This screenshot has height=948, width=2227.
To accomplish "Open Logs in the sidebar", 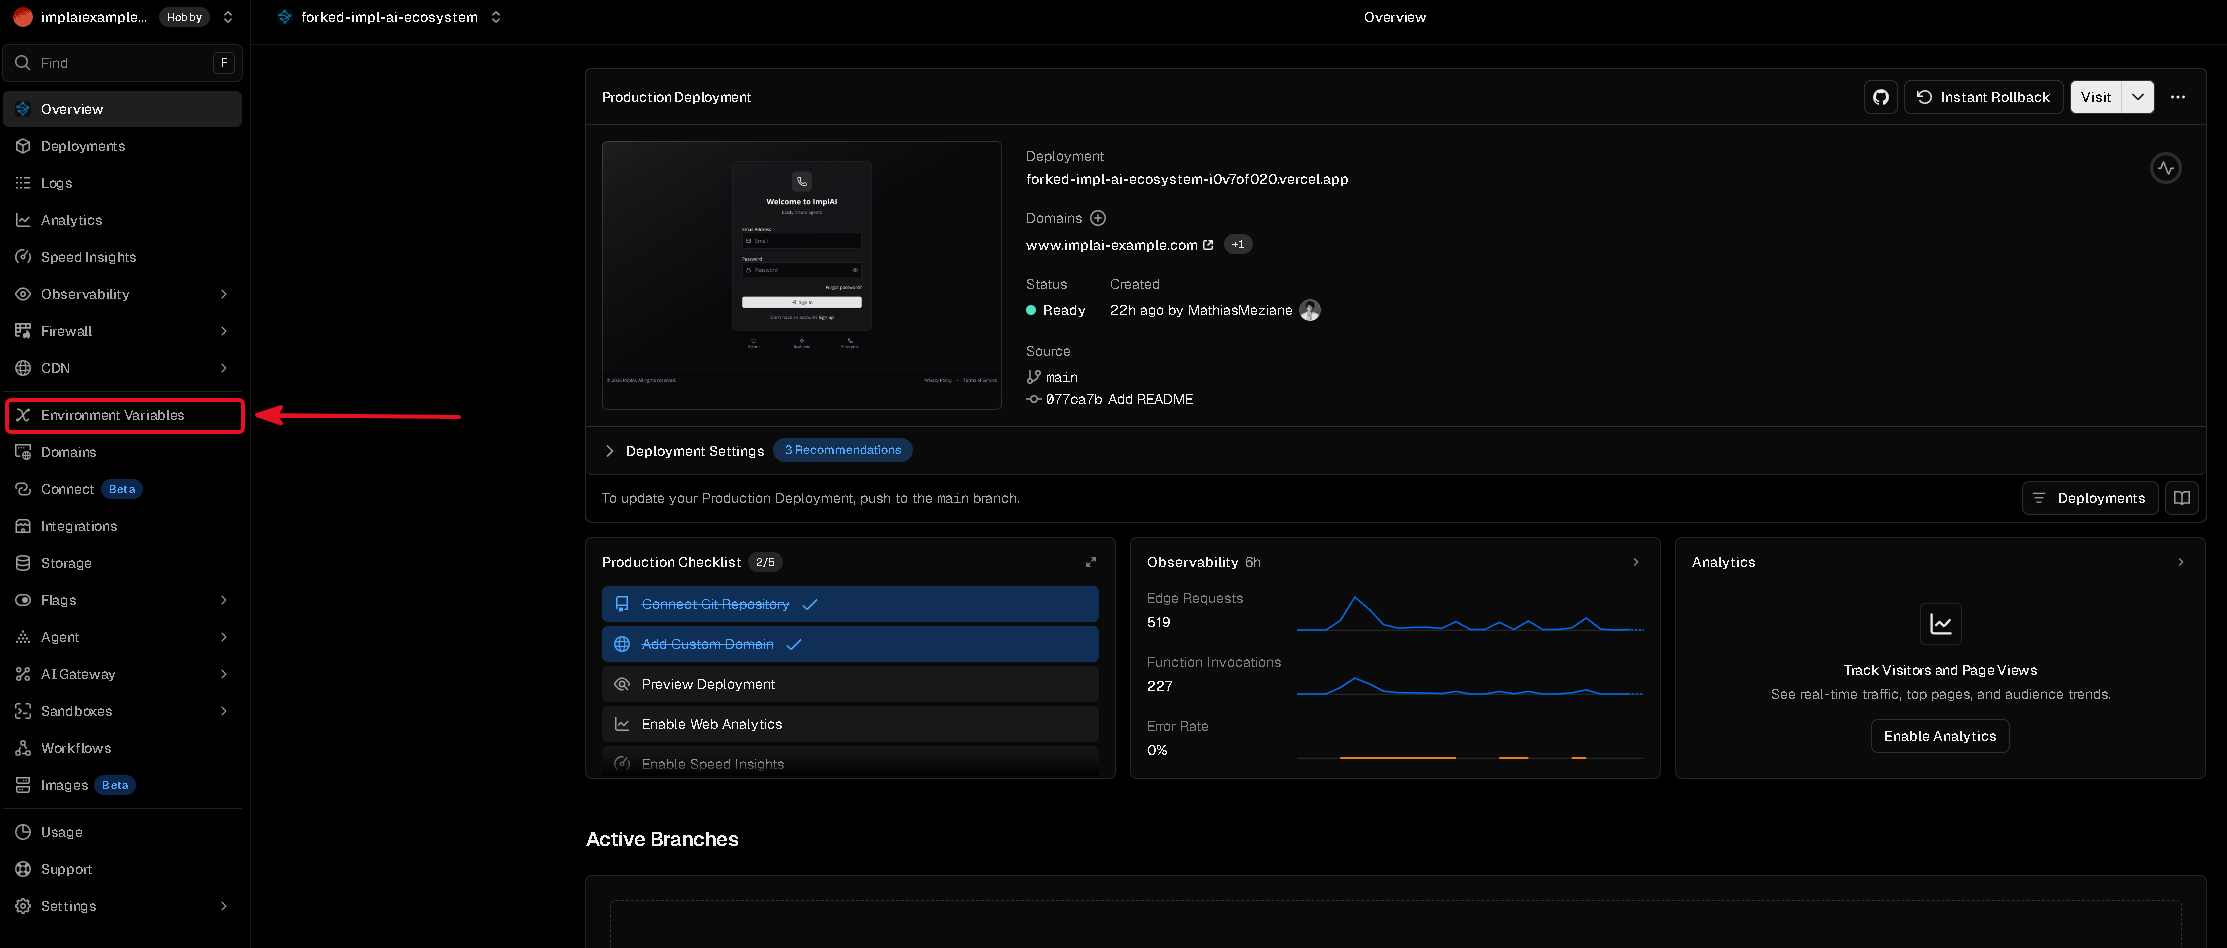I will 123,183.
